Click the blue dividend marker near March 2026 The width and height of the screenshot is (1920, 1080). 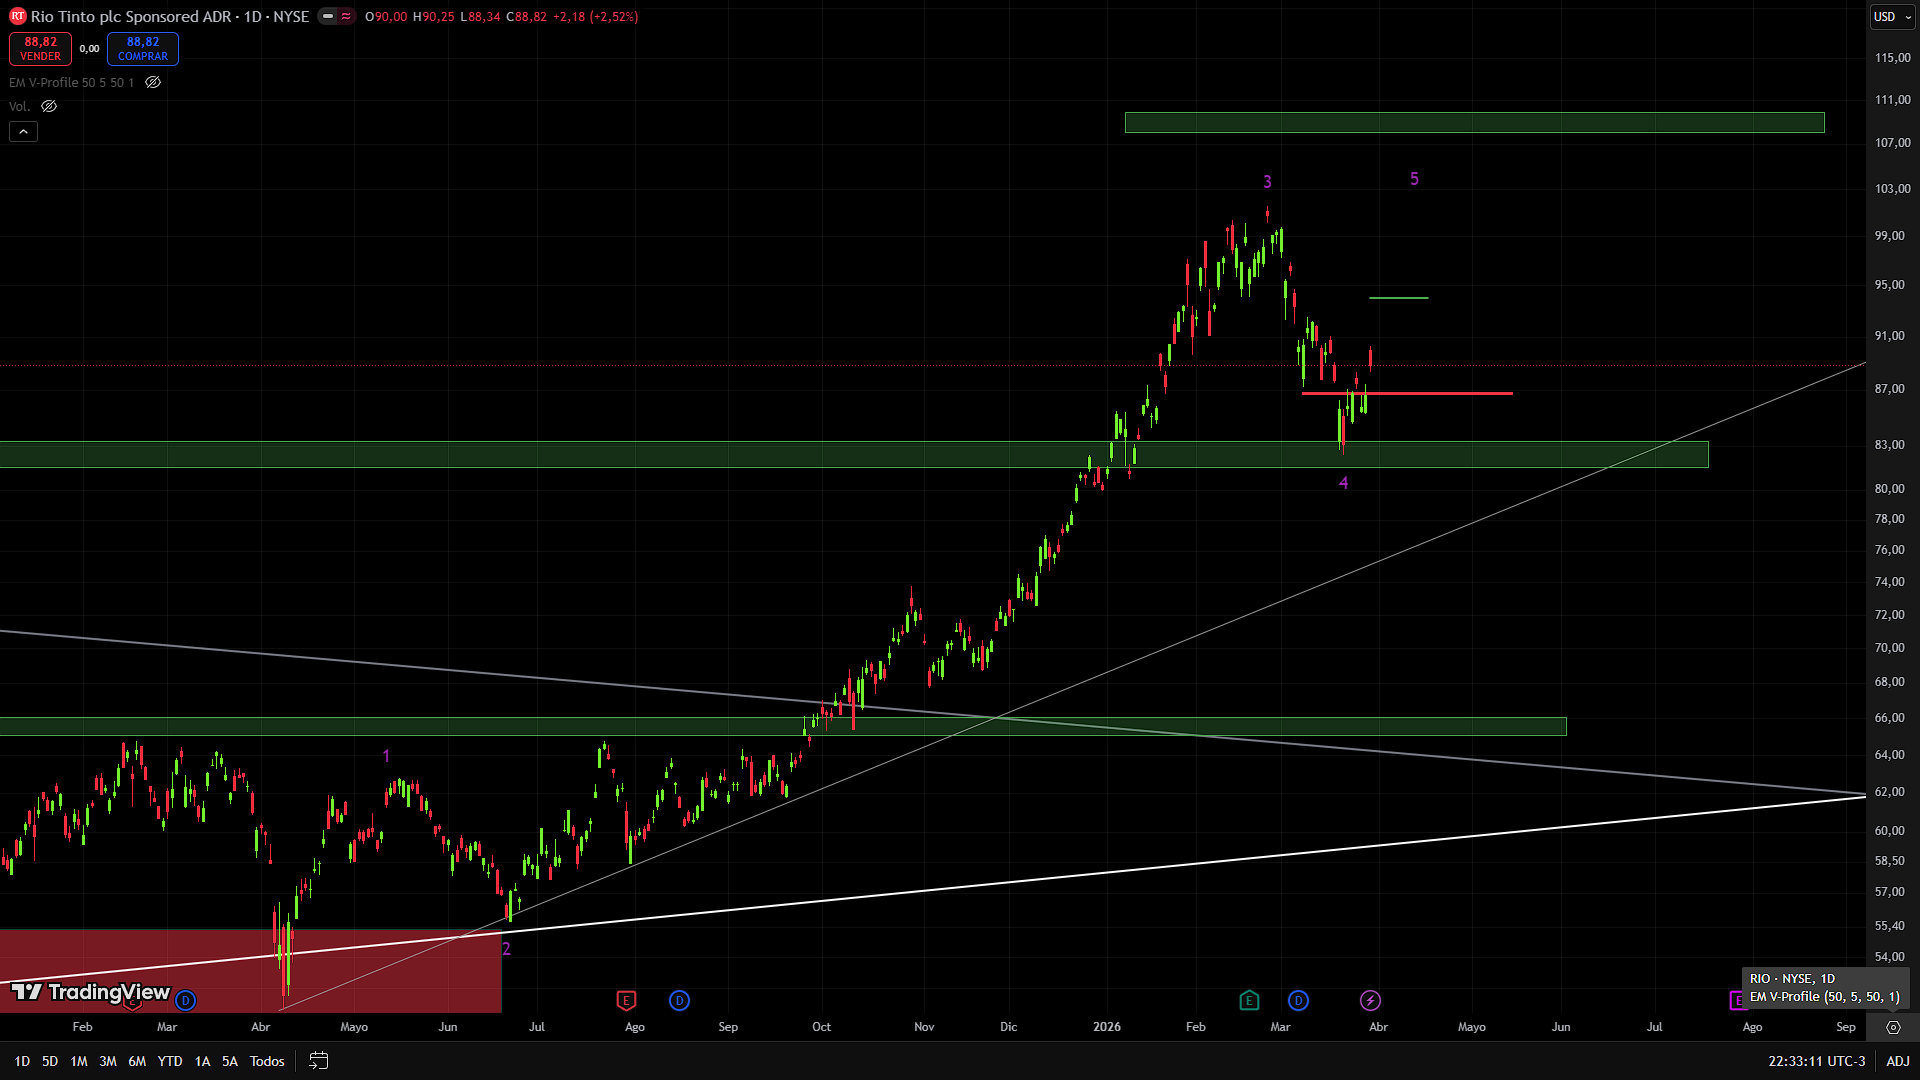[1298, 1000]
